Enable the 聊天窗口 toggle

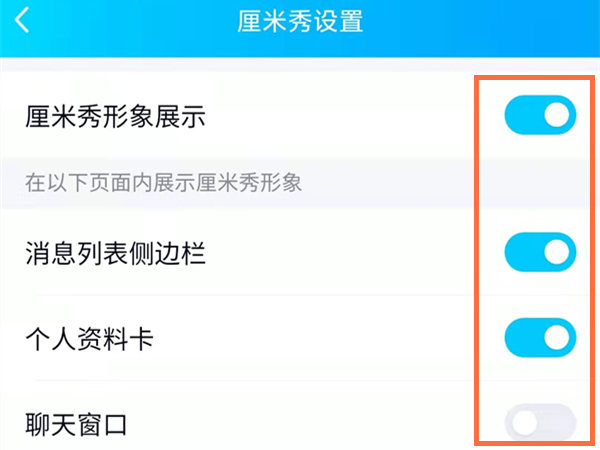[540, 423]
